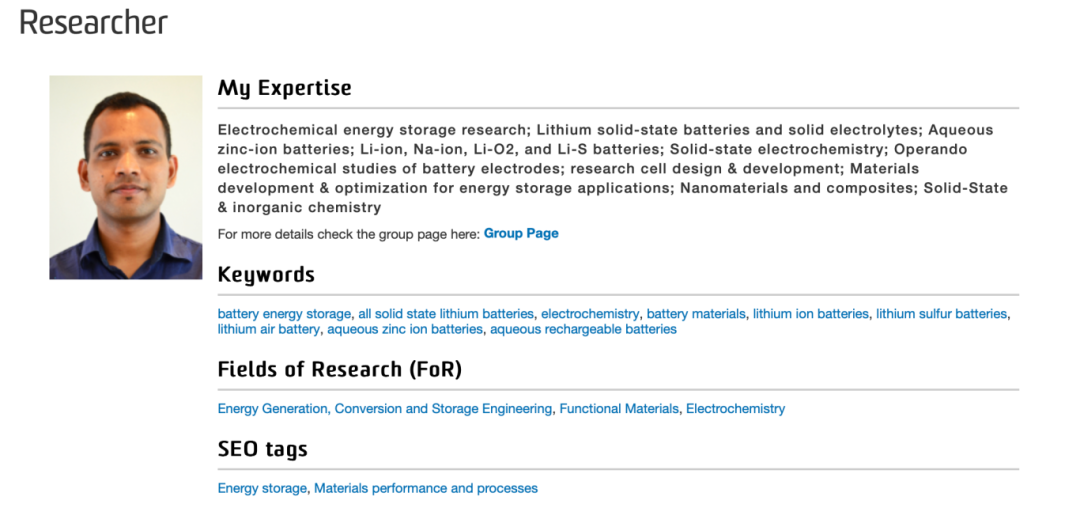Click the Researcher page title
The image size is (1080, 508).
click(x=94, y=22)
